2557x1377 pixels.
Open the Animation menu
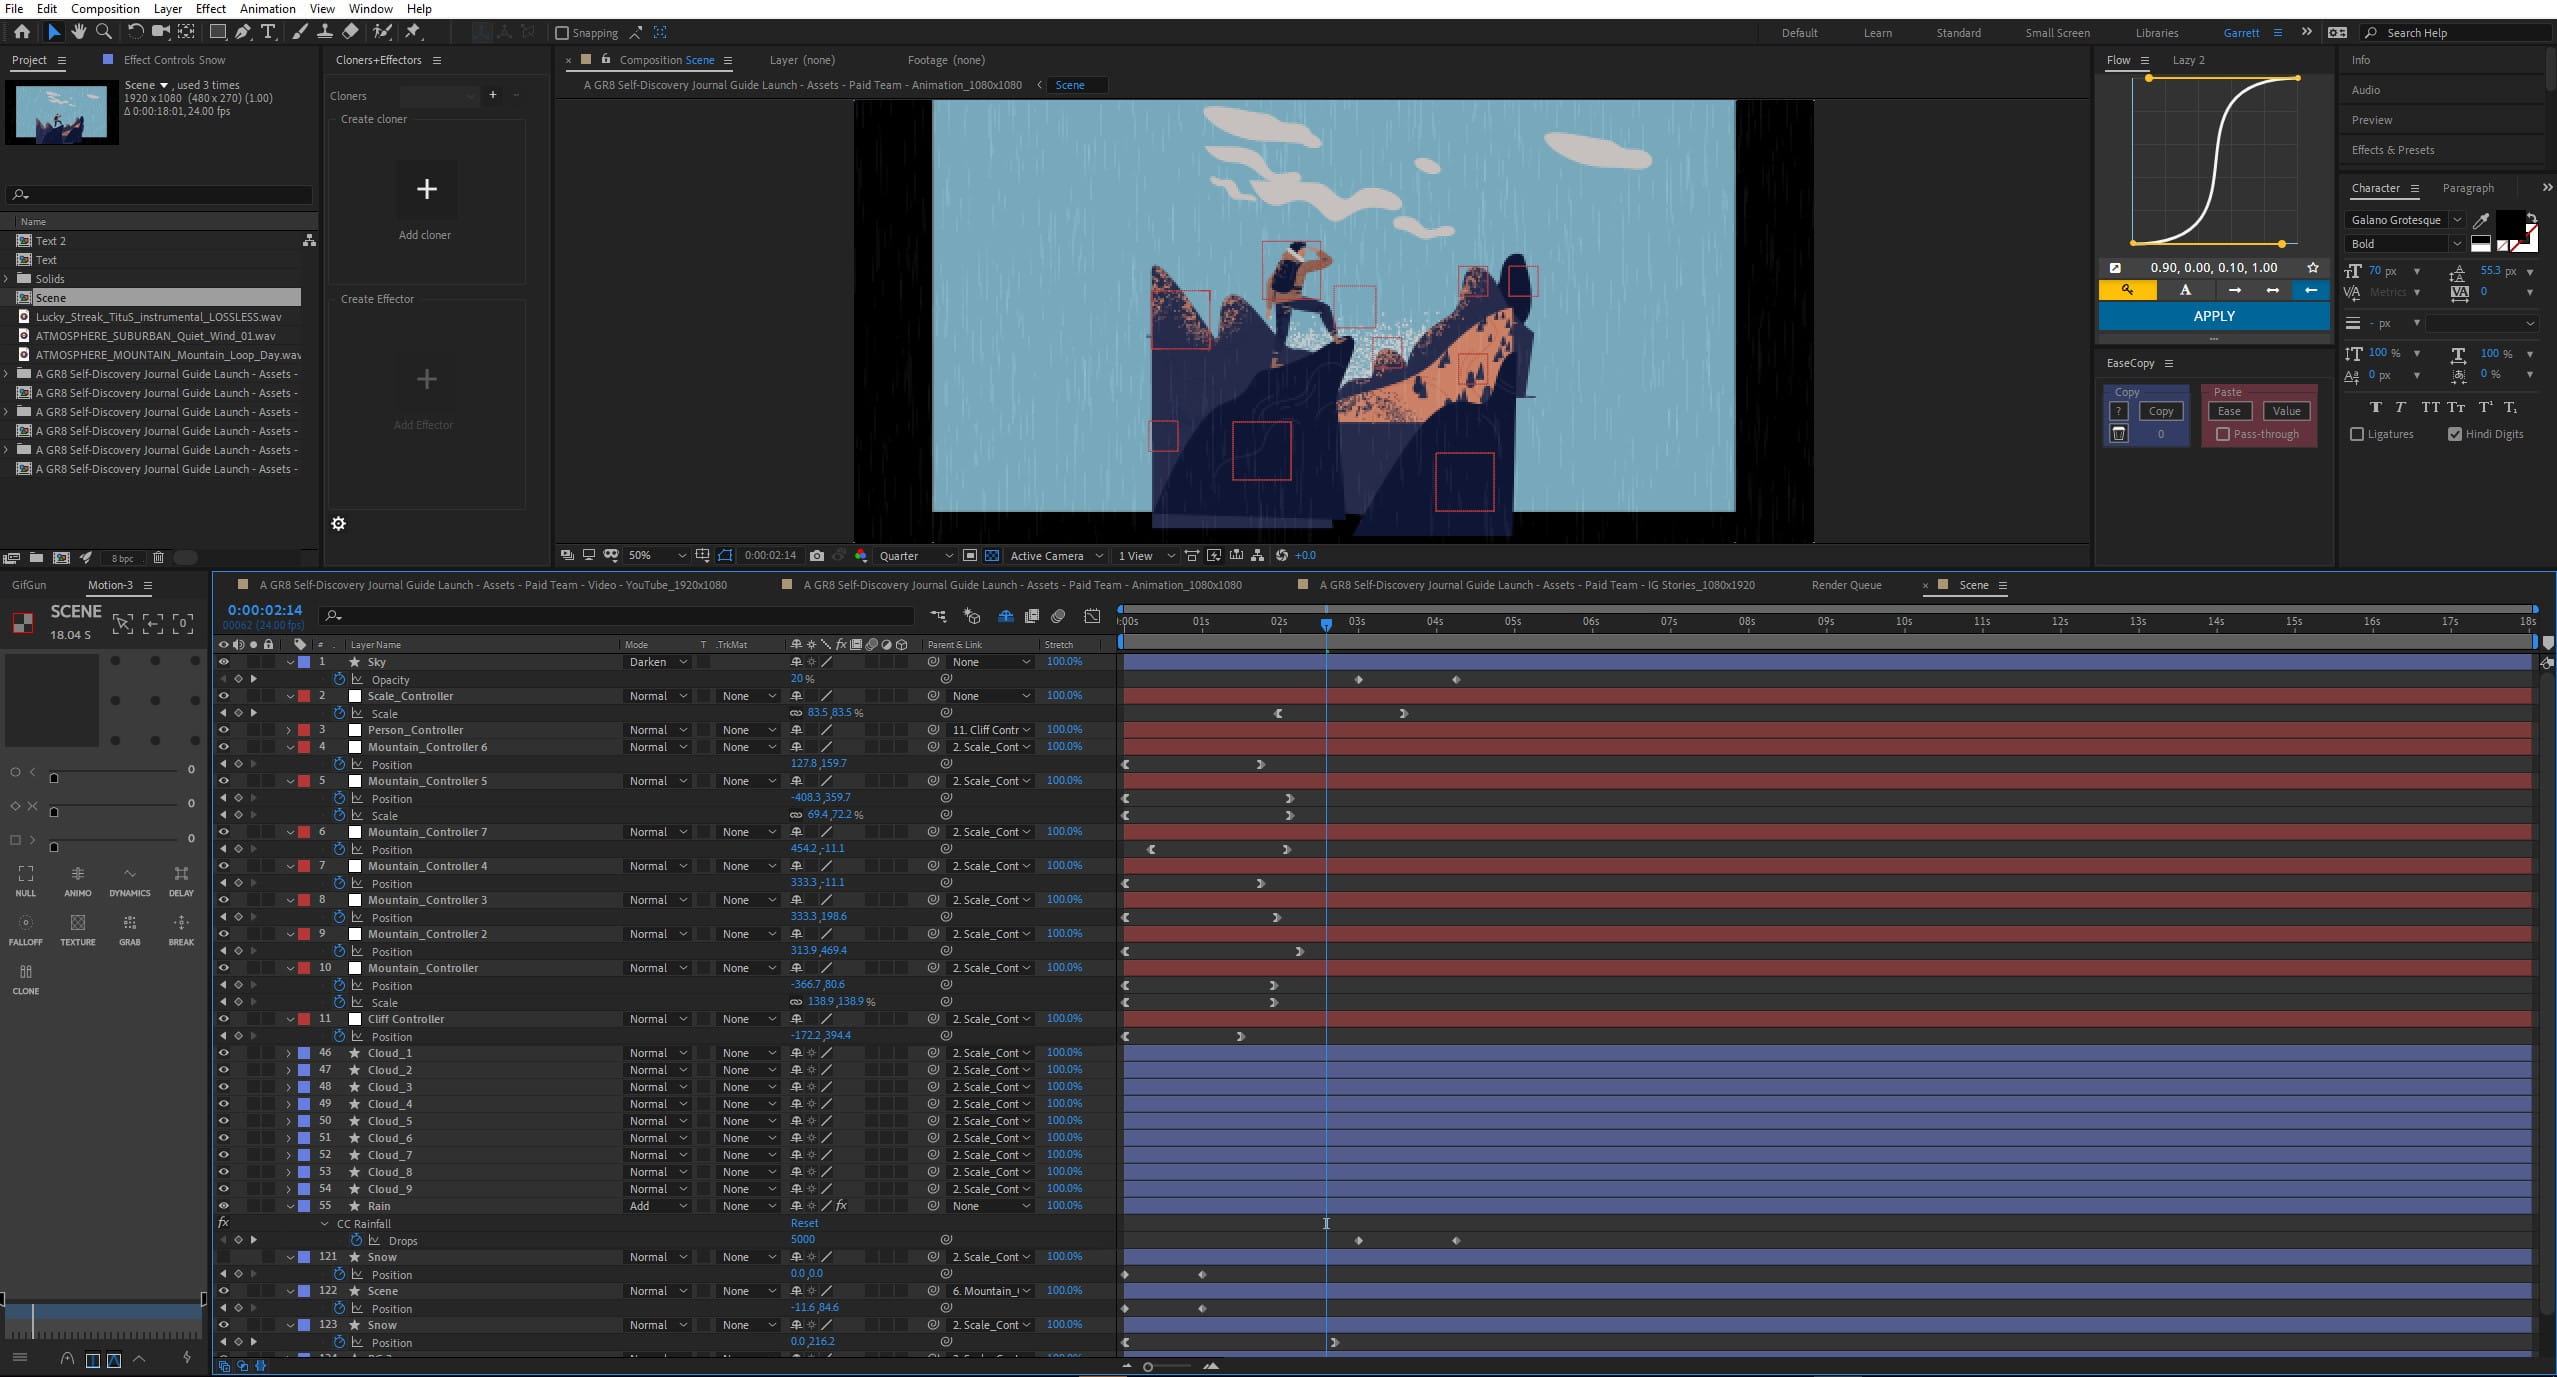coord(267,9)
